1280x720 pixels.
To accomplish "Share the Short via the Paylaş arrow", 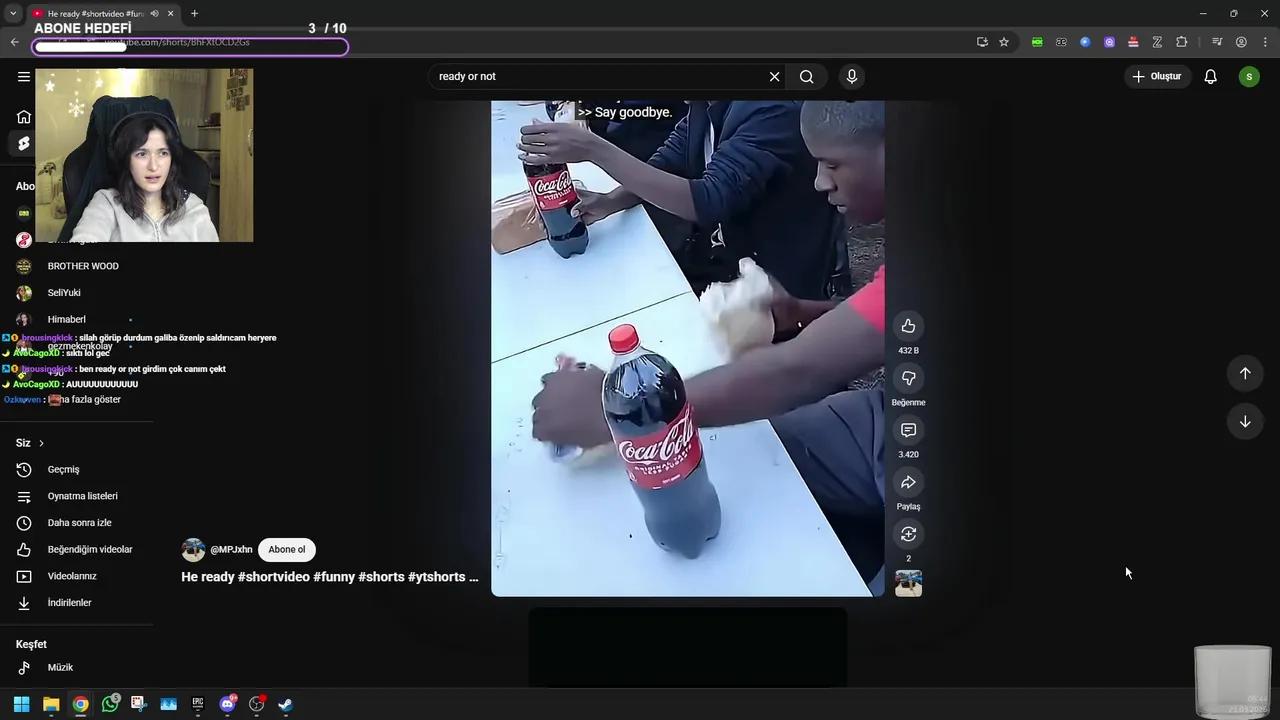I will [908, 482].
